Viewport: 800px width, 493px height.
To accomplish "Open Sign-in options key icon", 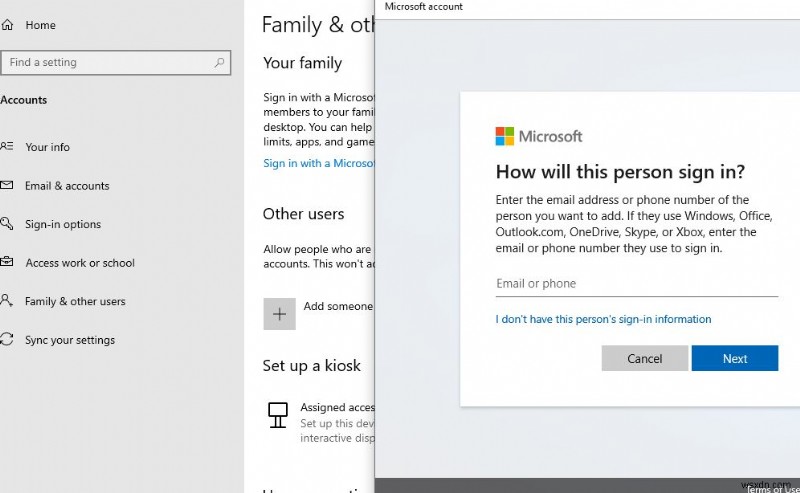I will pos(7,224).
